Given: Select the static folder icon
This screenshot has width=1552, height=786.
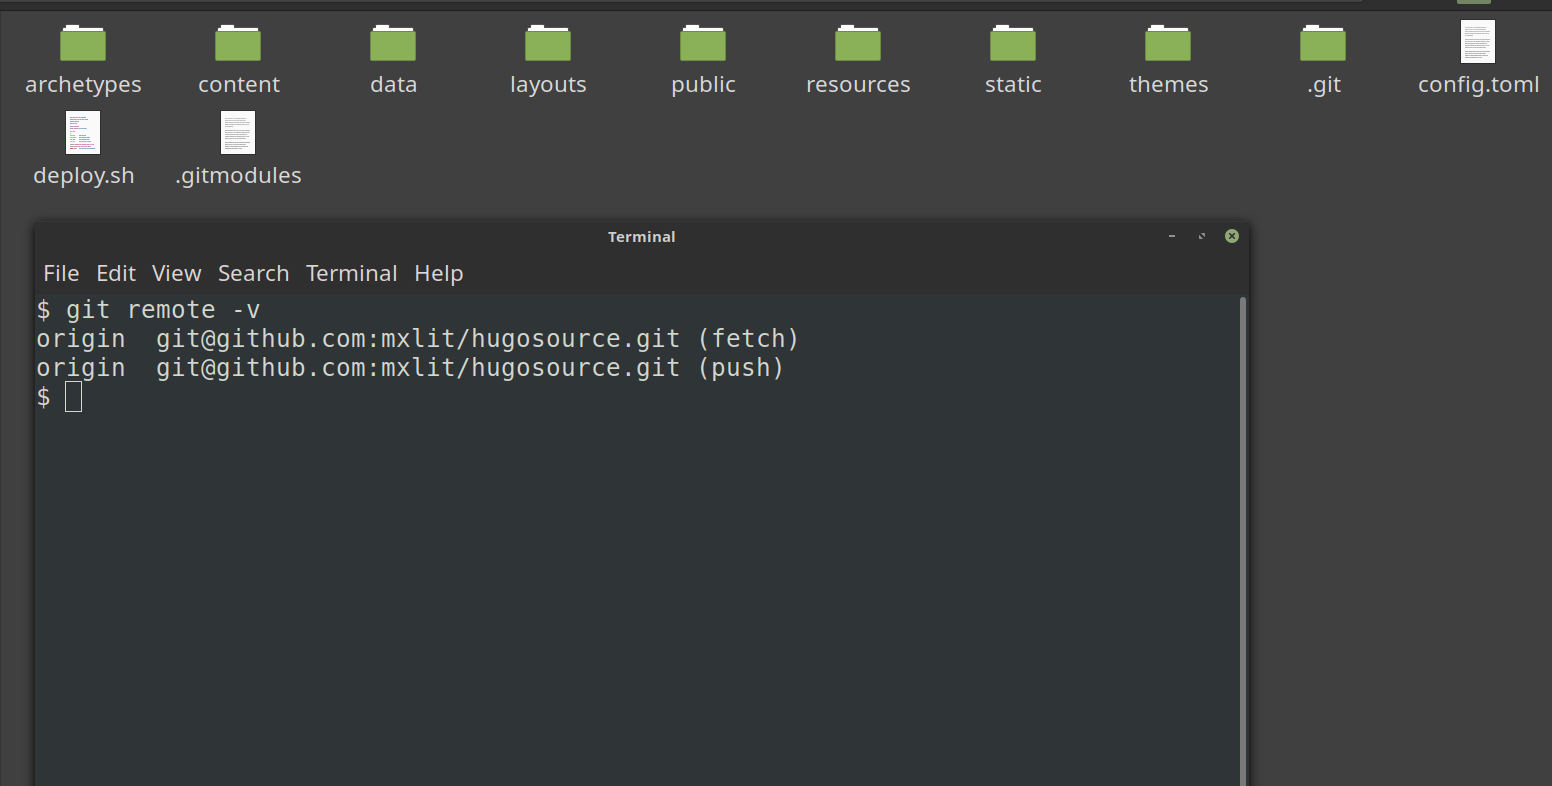Looking at the screenshot, I should tap(1013, 42).
